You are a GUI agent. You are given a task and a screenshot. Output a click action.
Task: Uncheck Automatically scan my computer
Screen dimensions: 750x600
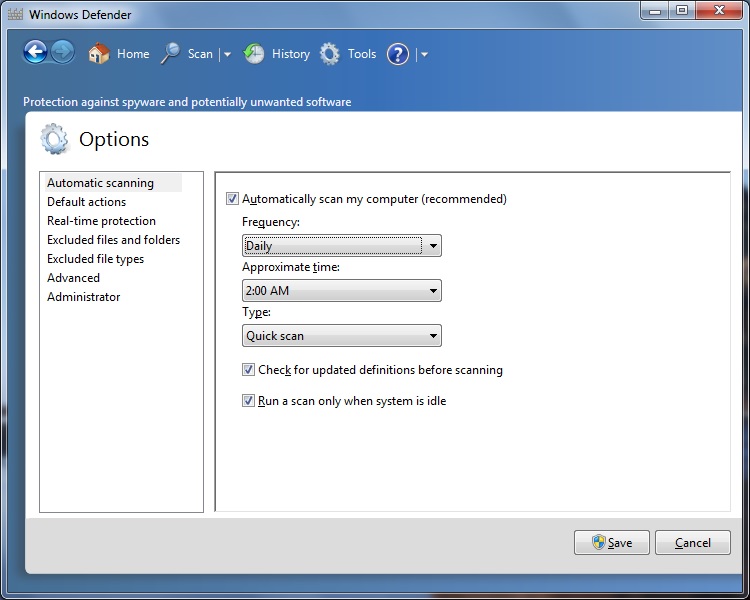coord(233,199)
